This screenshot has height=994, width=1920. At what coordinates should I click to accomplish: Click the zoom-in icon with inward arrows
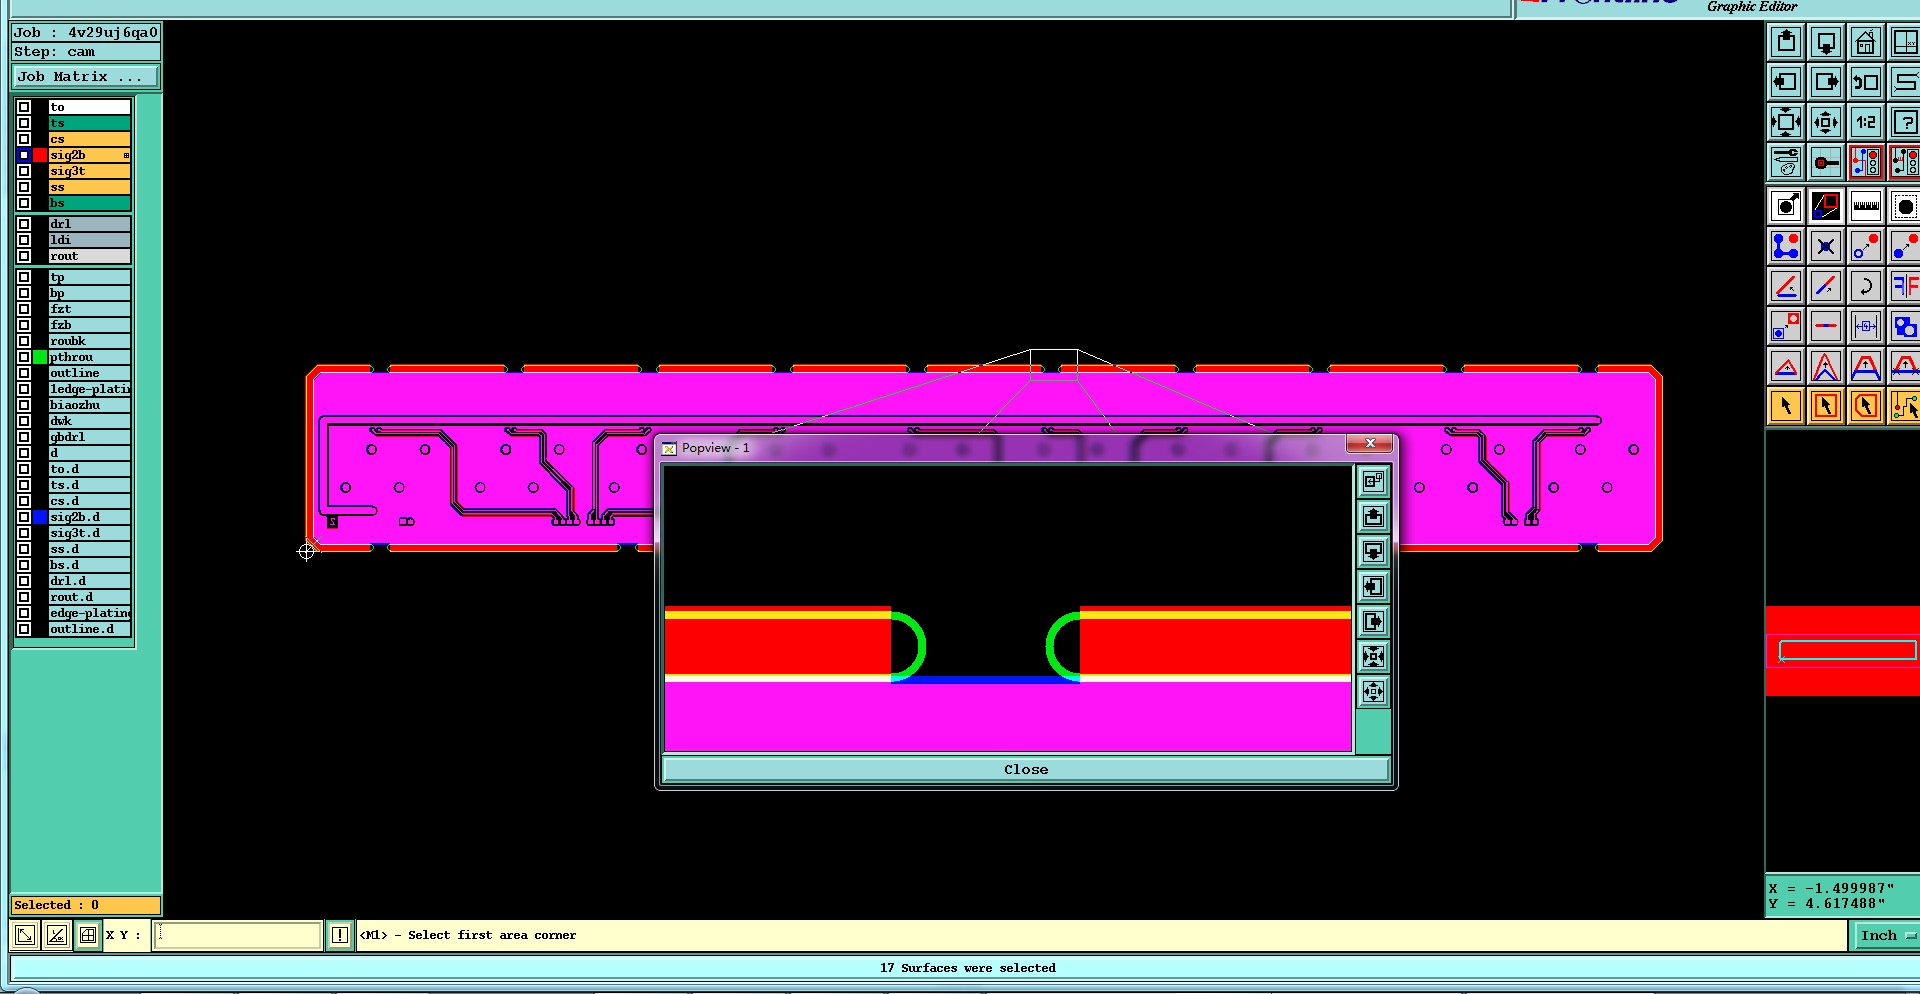pos(1786,122)
